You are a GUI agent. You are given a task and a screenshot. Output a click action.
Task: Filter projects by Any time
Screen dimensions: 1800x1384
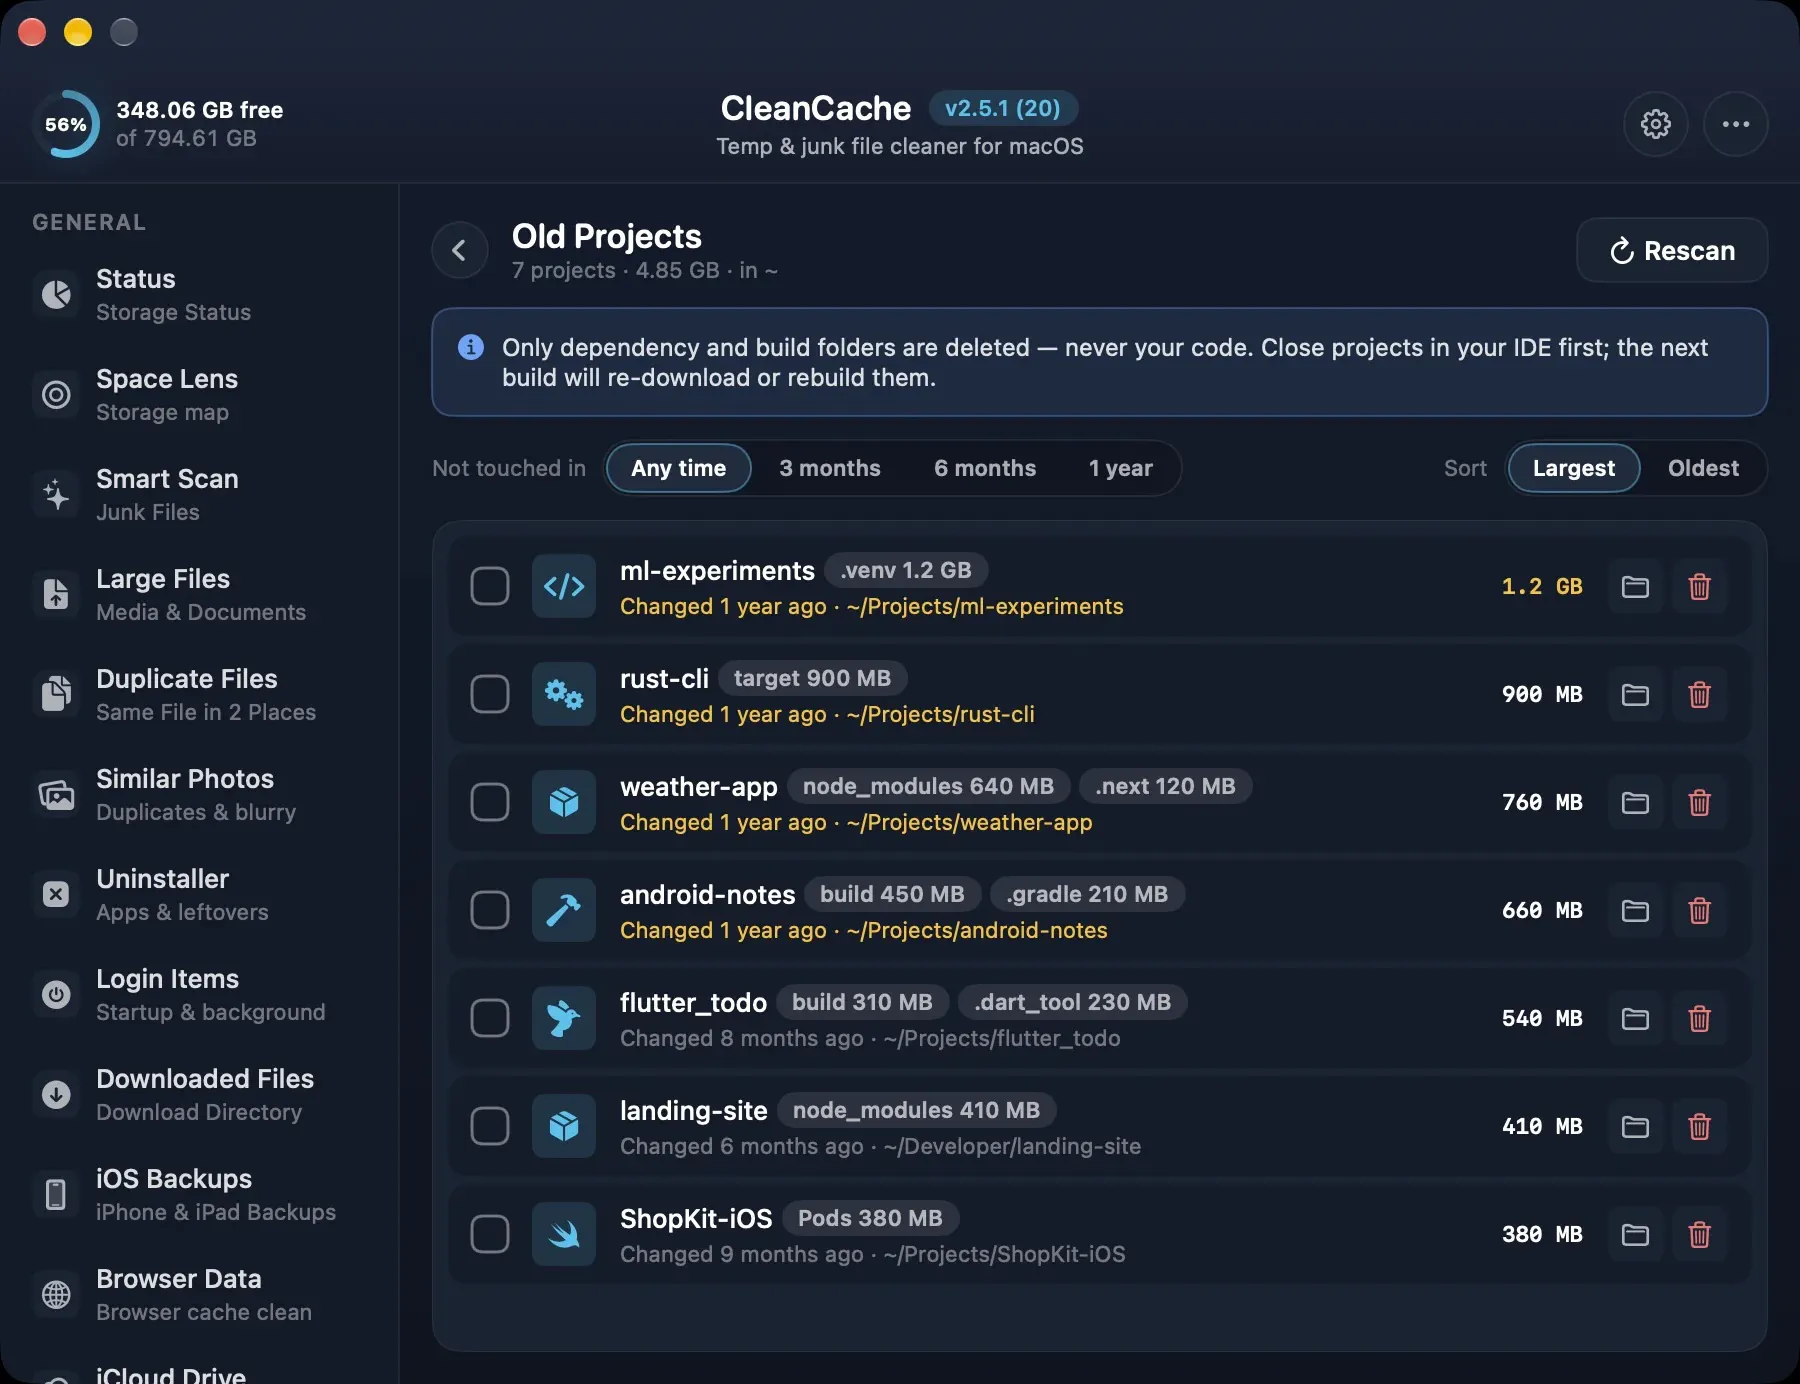coord(679,468)
